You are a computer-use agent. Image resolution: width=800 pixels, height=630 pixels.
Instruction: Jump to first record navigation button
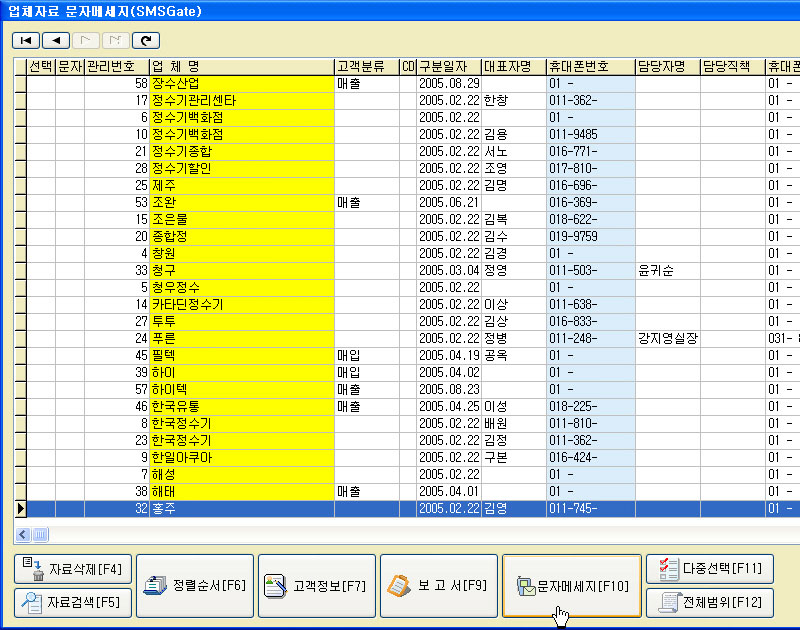[x=26, y=40]
